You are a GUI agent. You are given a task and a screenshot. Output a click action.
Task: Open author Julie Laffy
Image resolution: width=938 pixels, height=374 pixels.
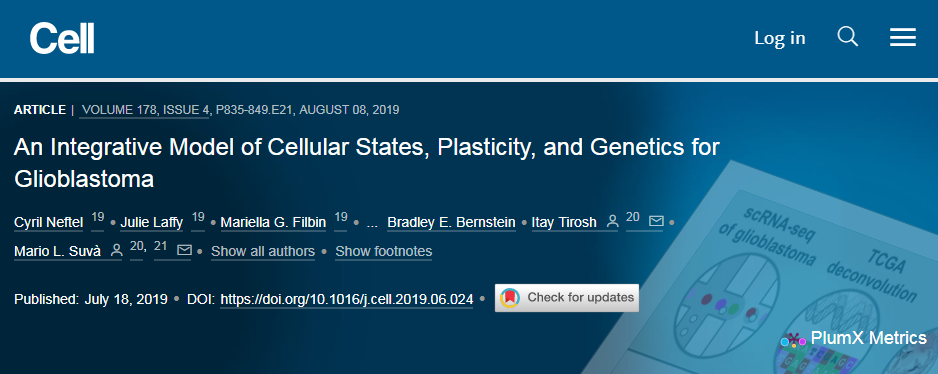tap(152, 223)
